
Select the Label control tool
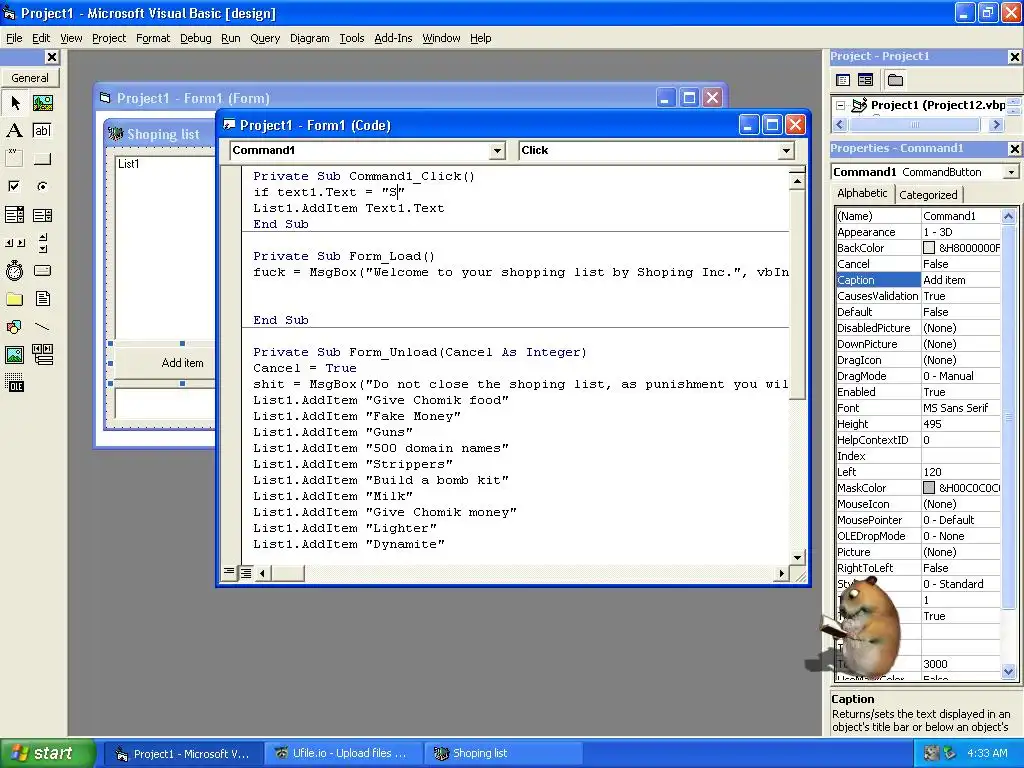[x=15, y=131]
